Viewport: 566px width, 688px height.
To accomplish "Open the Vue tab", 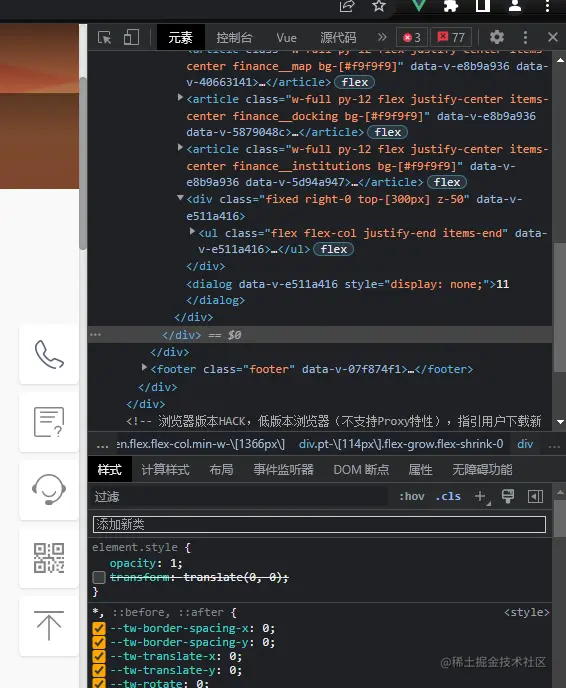I will 287,38.
